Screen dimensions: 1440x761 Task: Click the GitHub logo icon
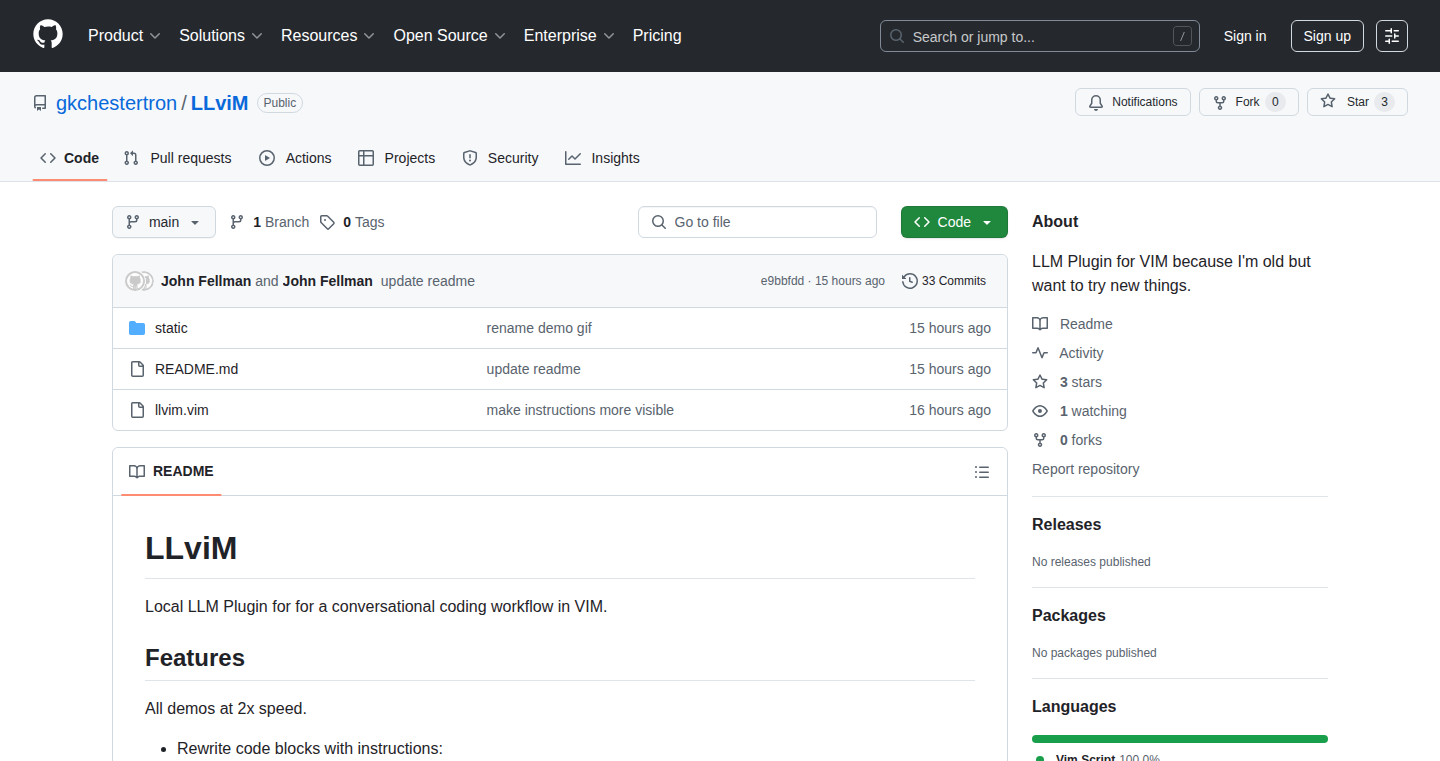point(48,36)
